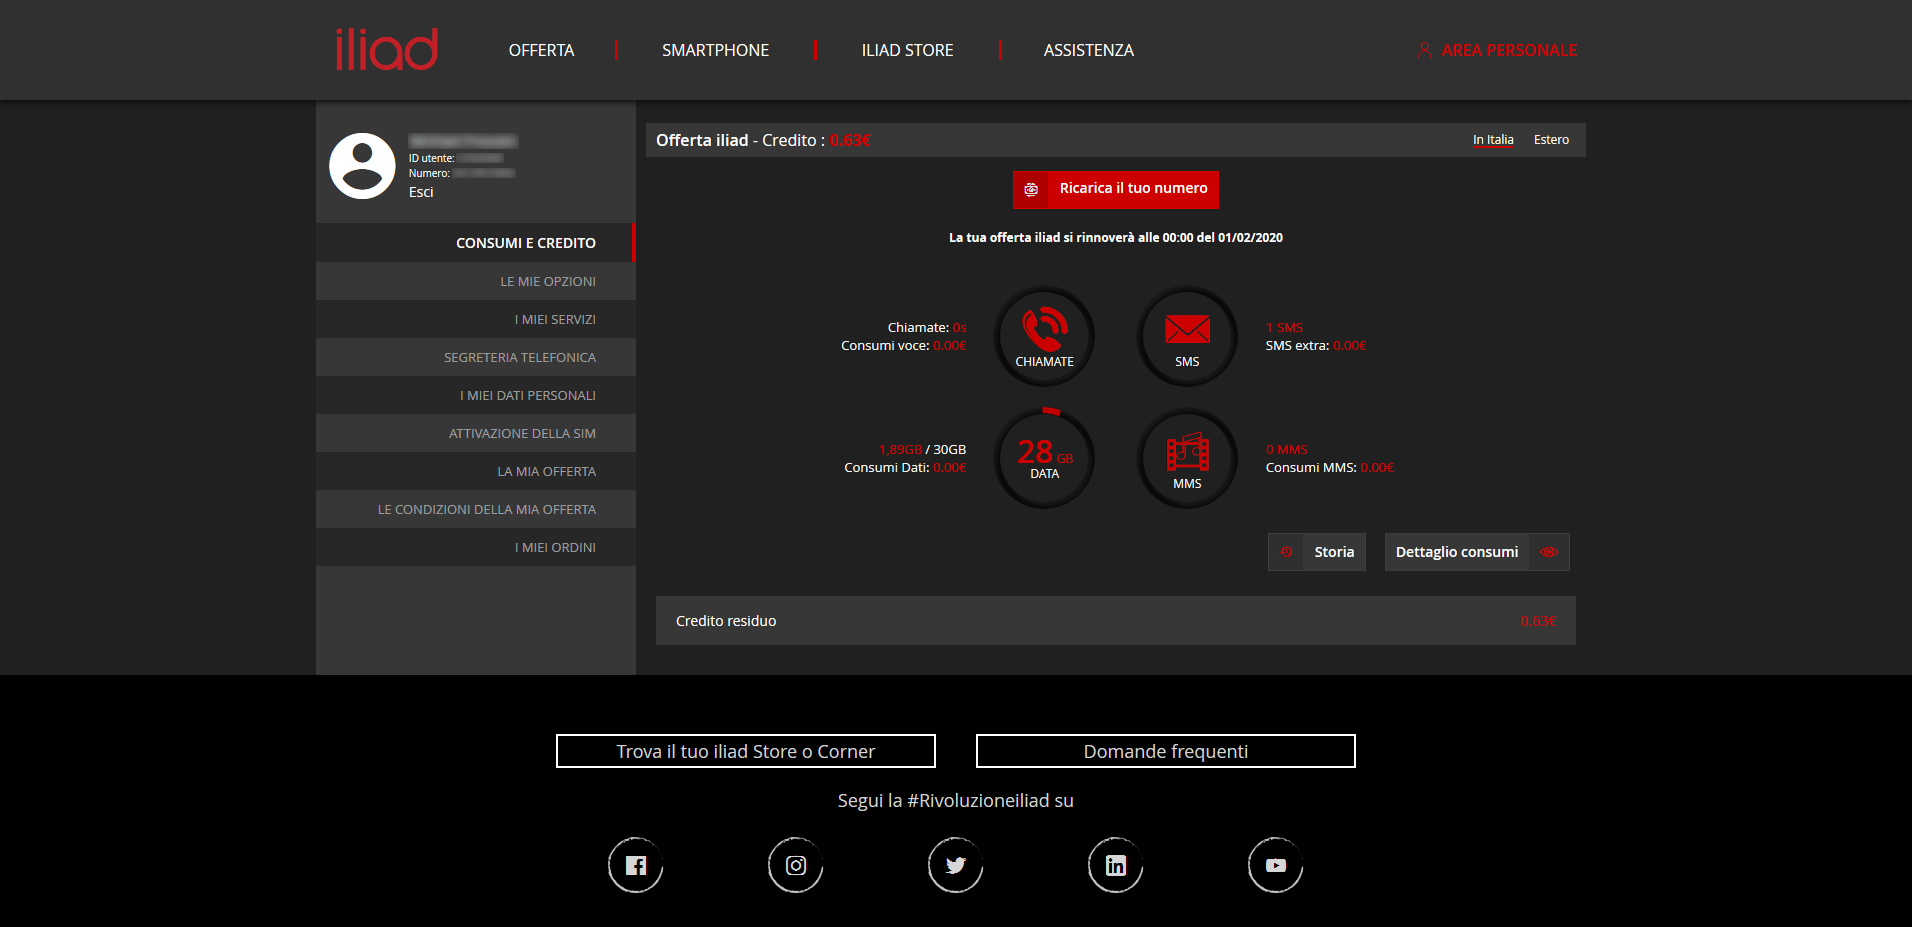
Task: Click Ricarica il tuo numero button
Action: click(x=1116, y=190)
